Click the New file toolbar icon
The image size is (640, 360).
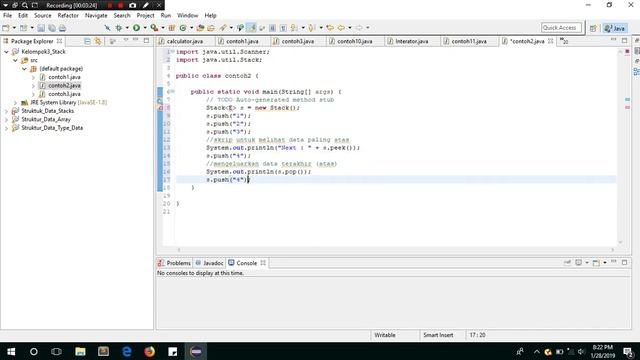click(6, 28)
